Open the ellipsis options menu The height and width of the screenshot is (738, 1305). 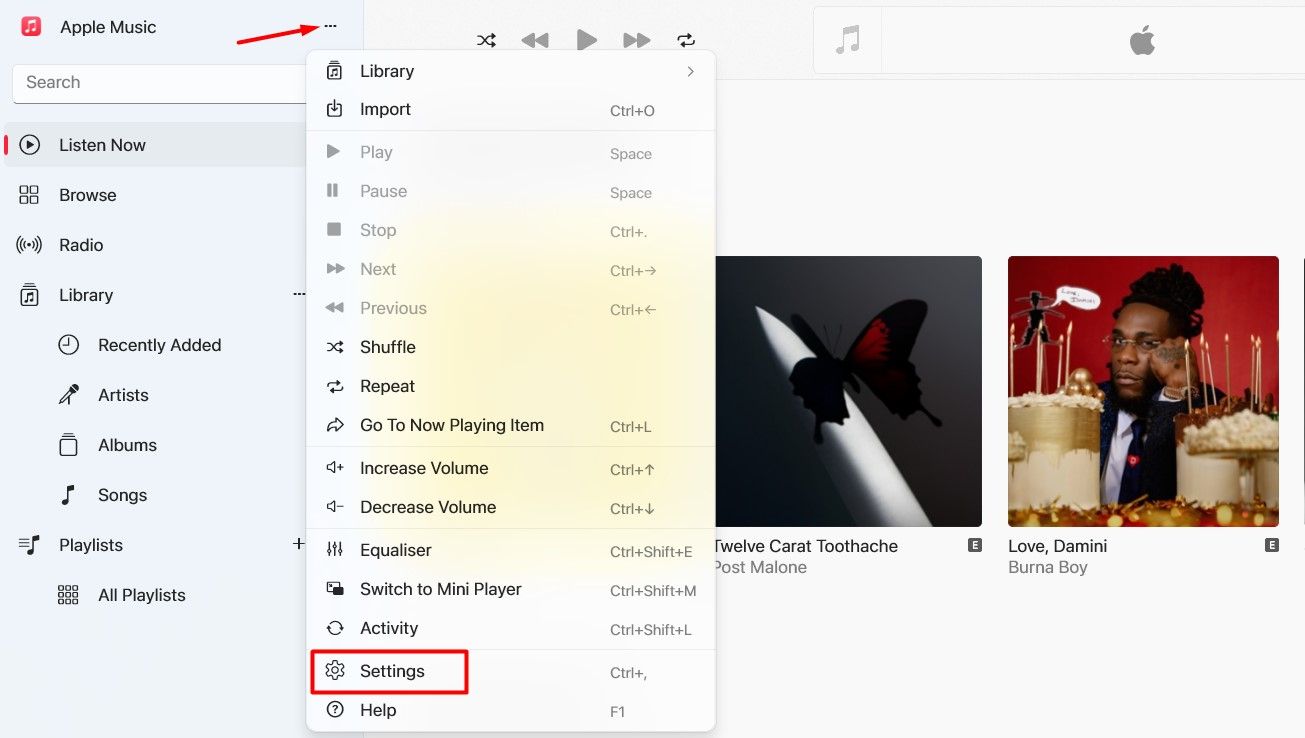click(x=330, y=27)
